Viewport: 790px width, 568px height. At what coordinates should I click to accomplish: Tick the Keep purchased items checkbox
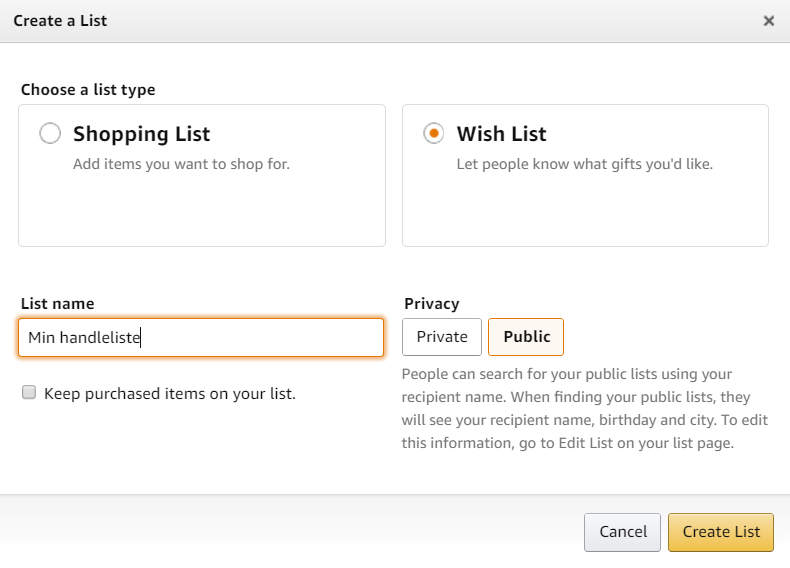click(29, 392)
